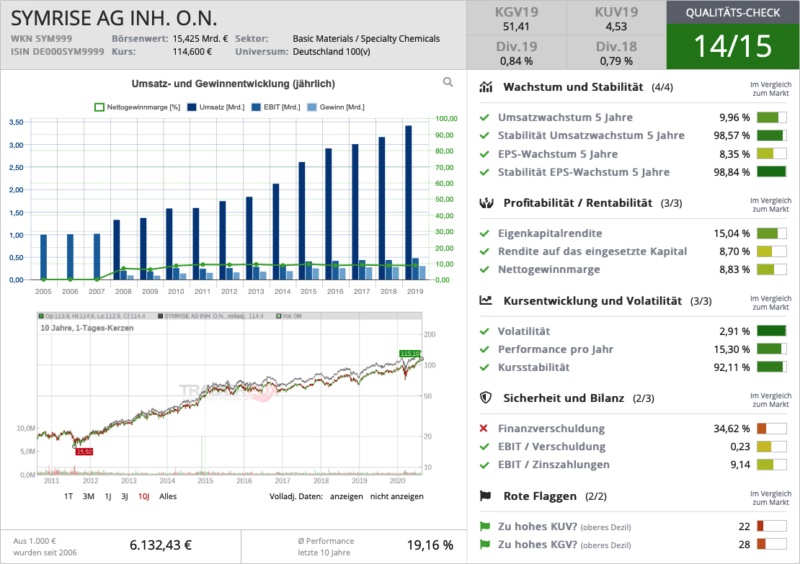Click the SYMRISE AG INH. O.N. title
This screenshot has height=564, width=800.
click(114, 18)
